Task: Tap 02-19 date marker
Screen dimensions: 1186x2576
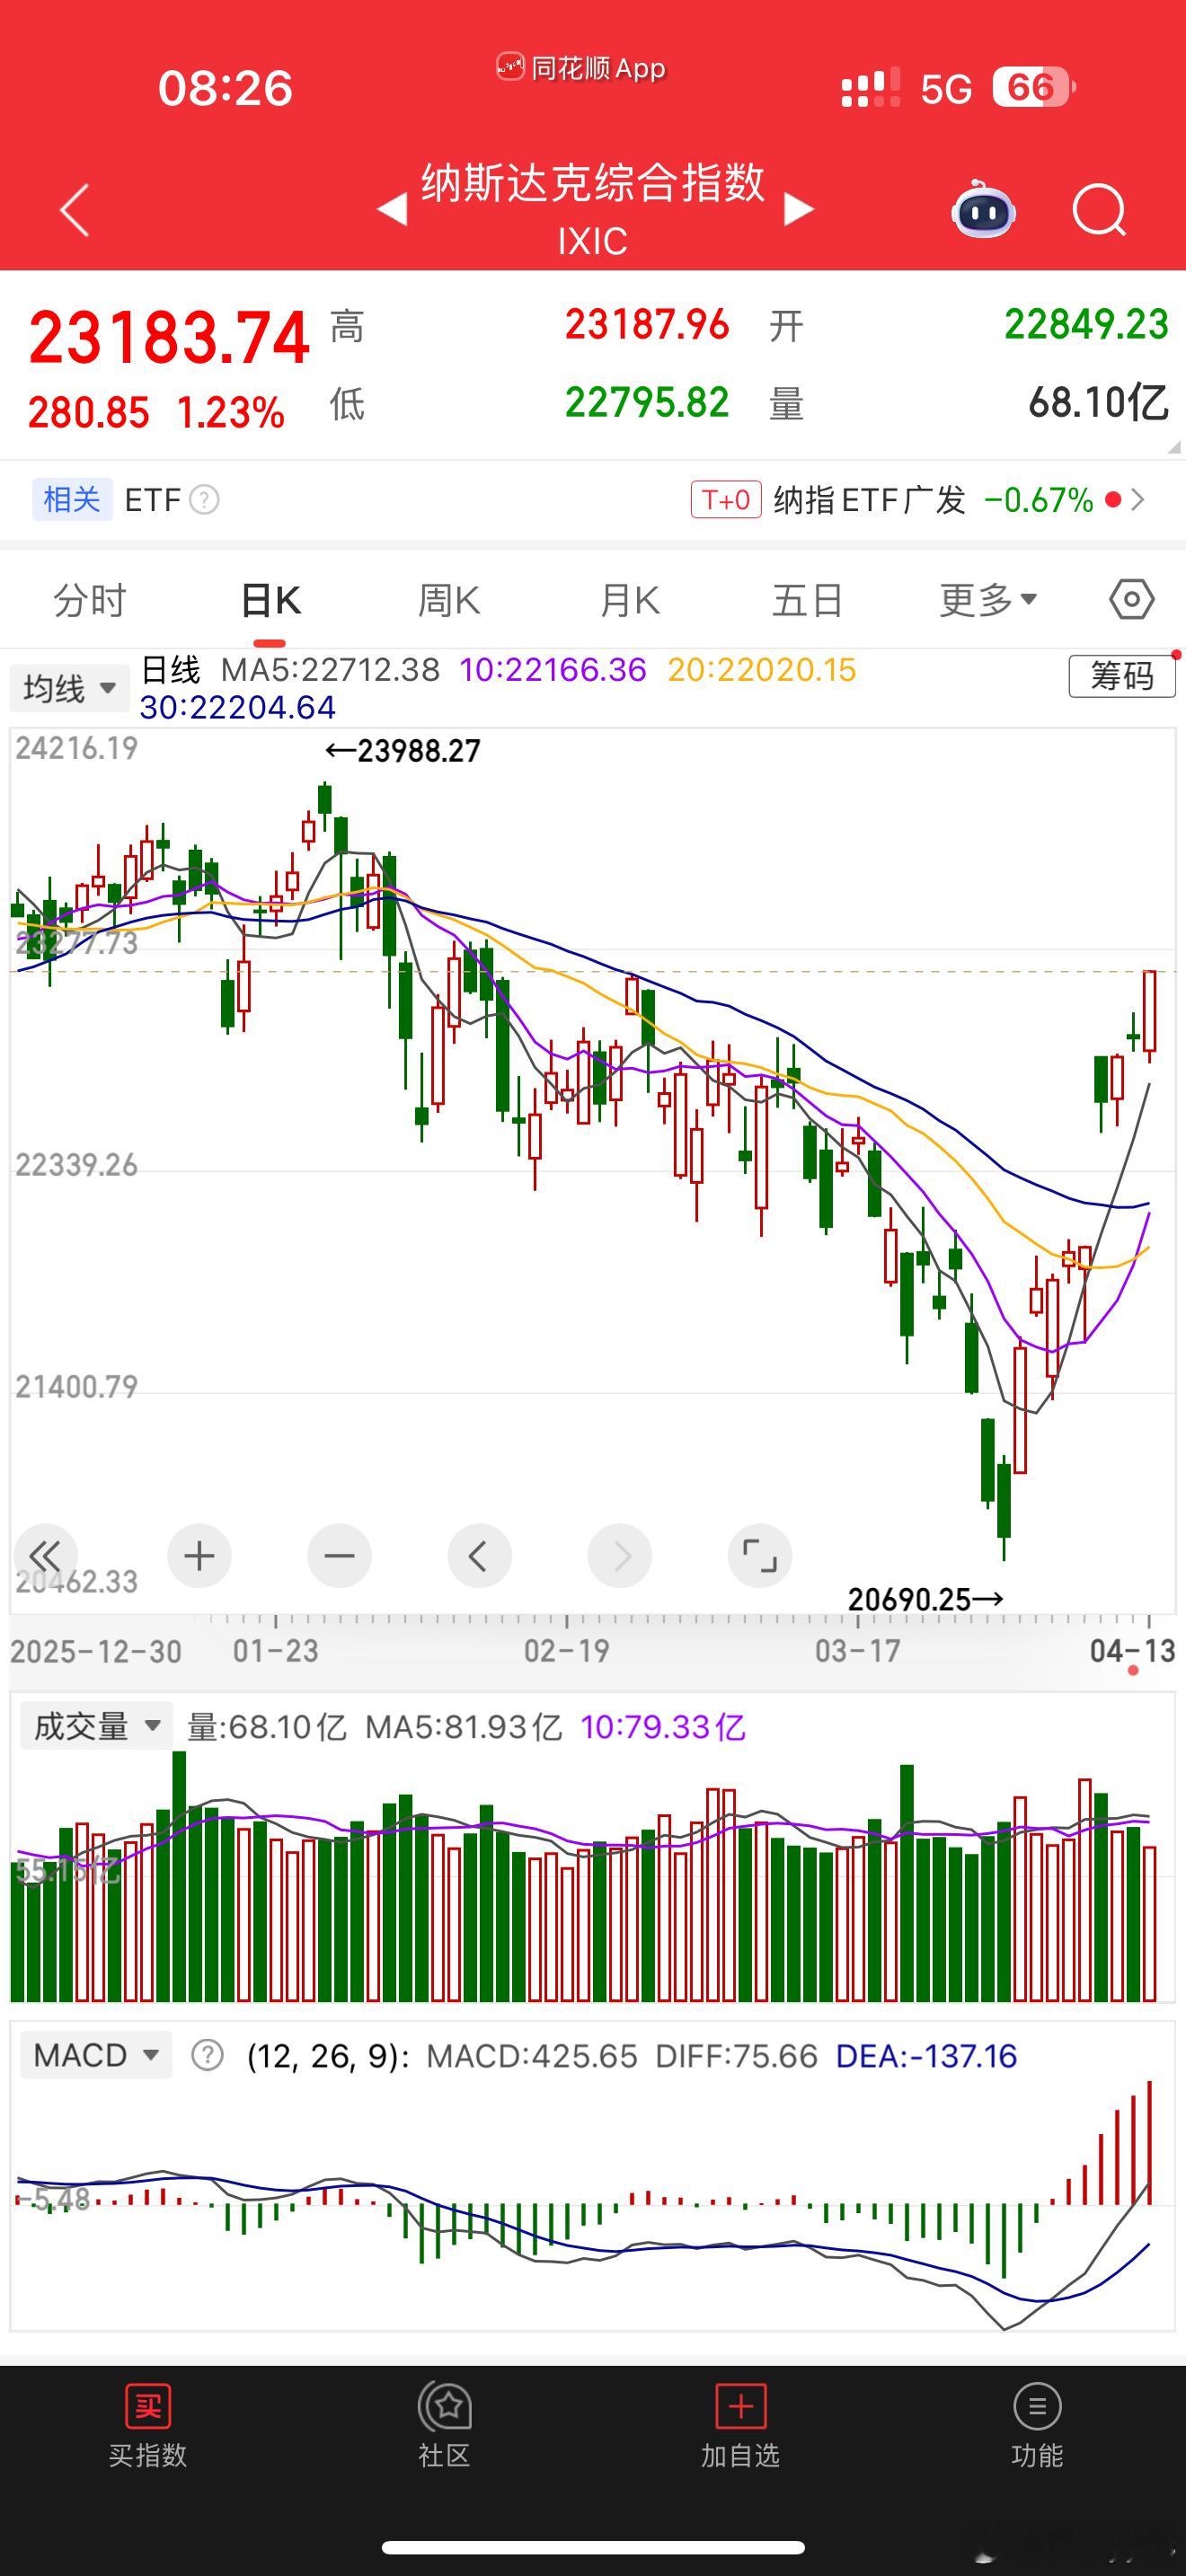Action: pos(567,1650)
